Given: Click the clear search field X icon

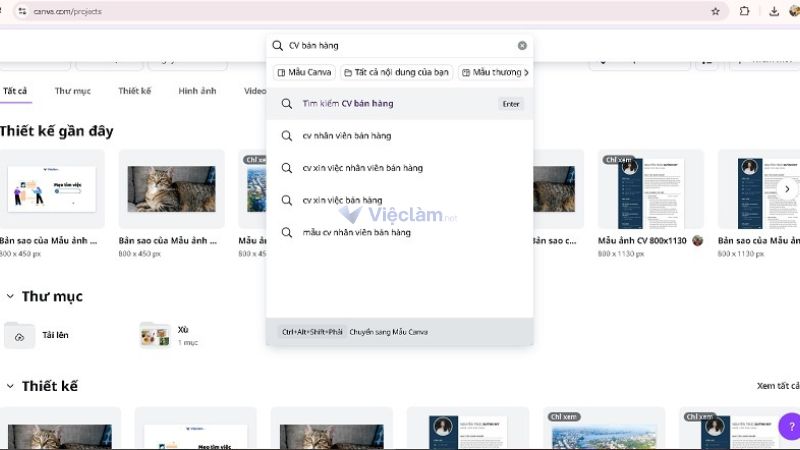Looking at the screenshot, I should tap(522, 45).
